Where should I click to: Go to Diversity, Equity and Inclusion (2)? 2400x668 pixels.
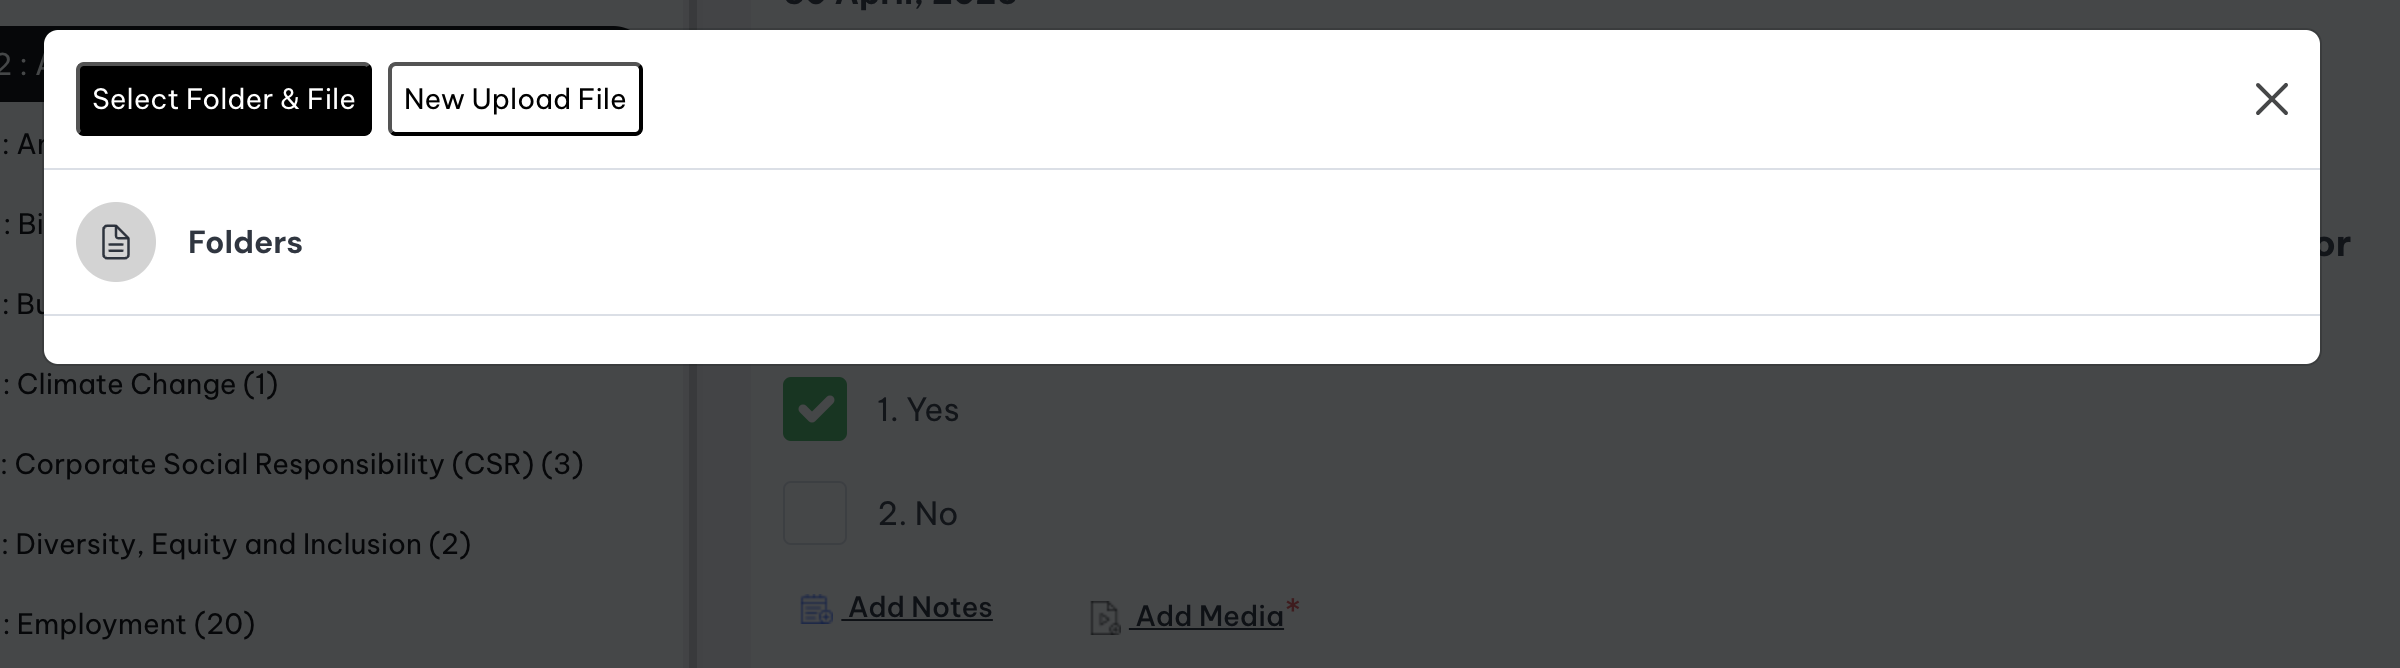point(242,544)
